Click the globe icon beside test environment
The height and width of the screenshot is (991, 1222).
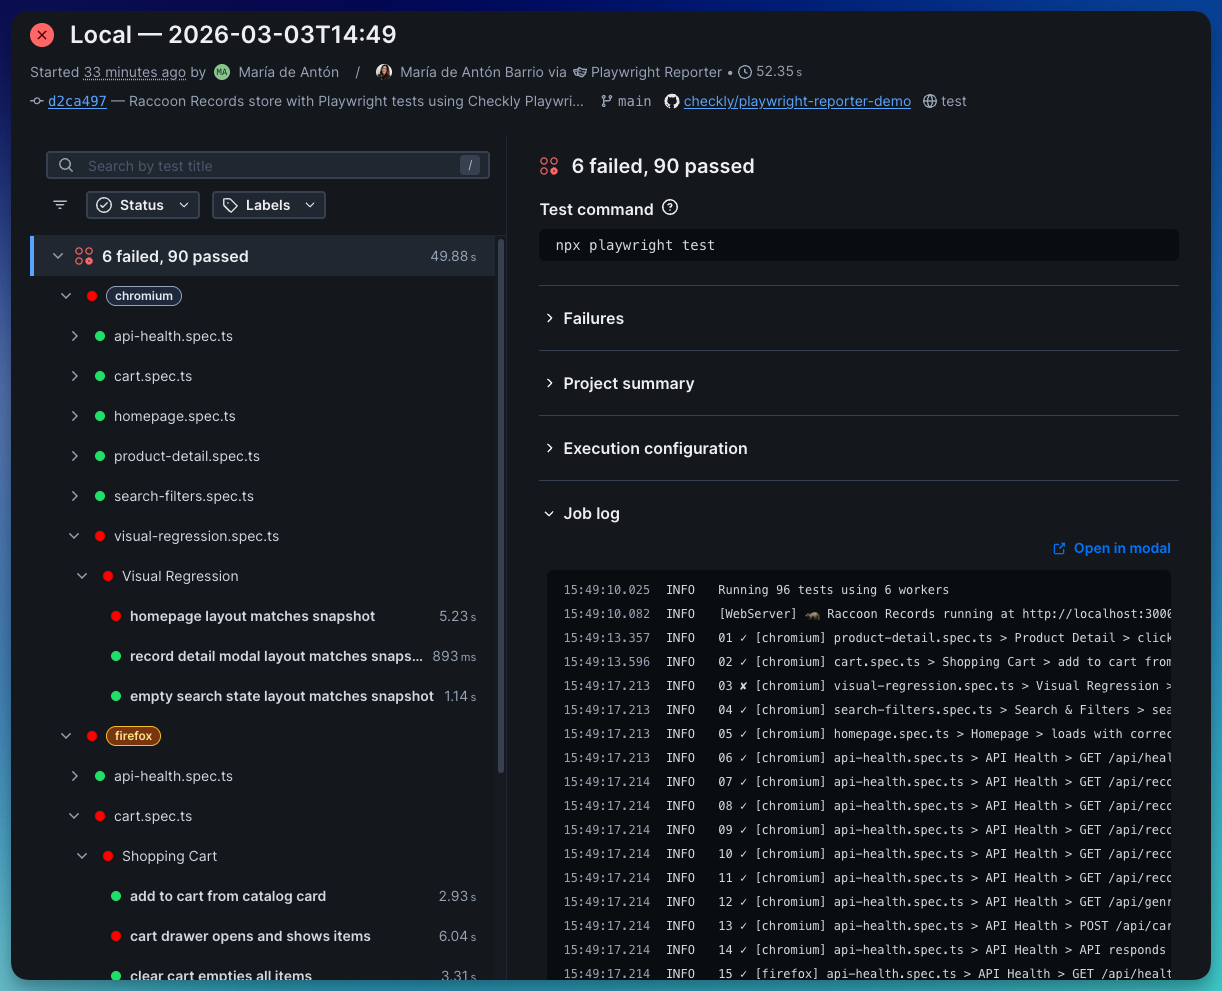point(930,101)
